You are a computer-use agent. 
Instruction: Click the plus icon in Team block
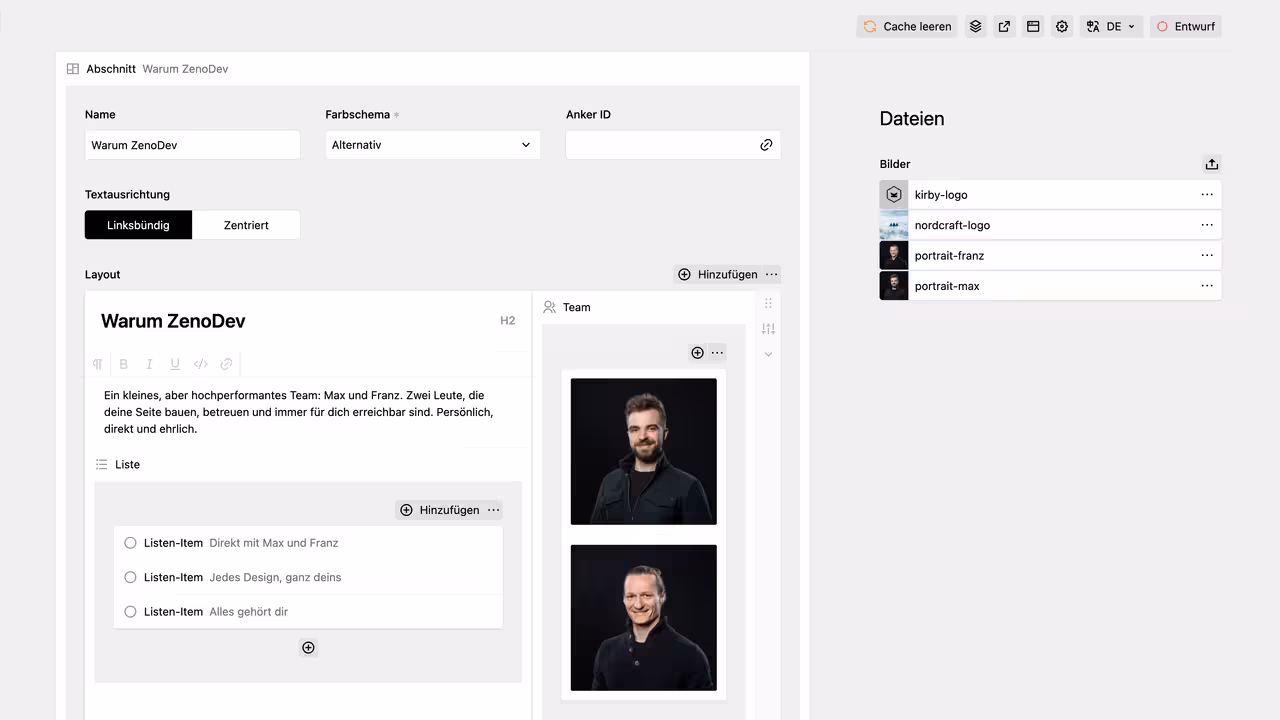[x=698, y=352]
